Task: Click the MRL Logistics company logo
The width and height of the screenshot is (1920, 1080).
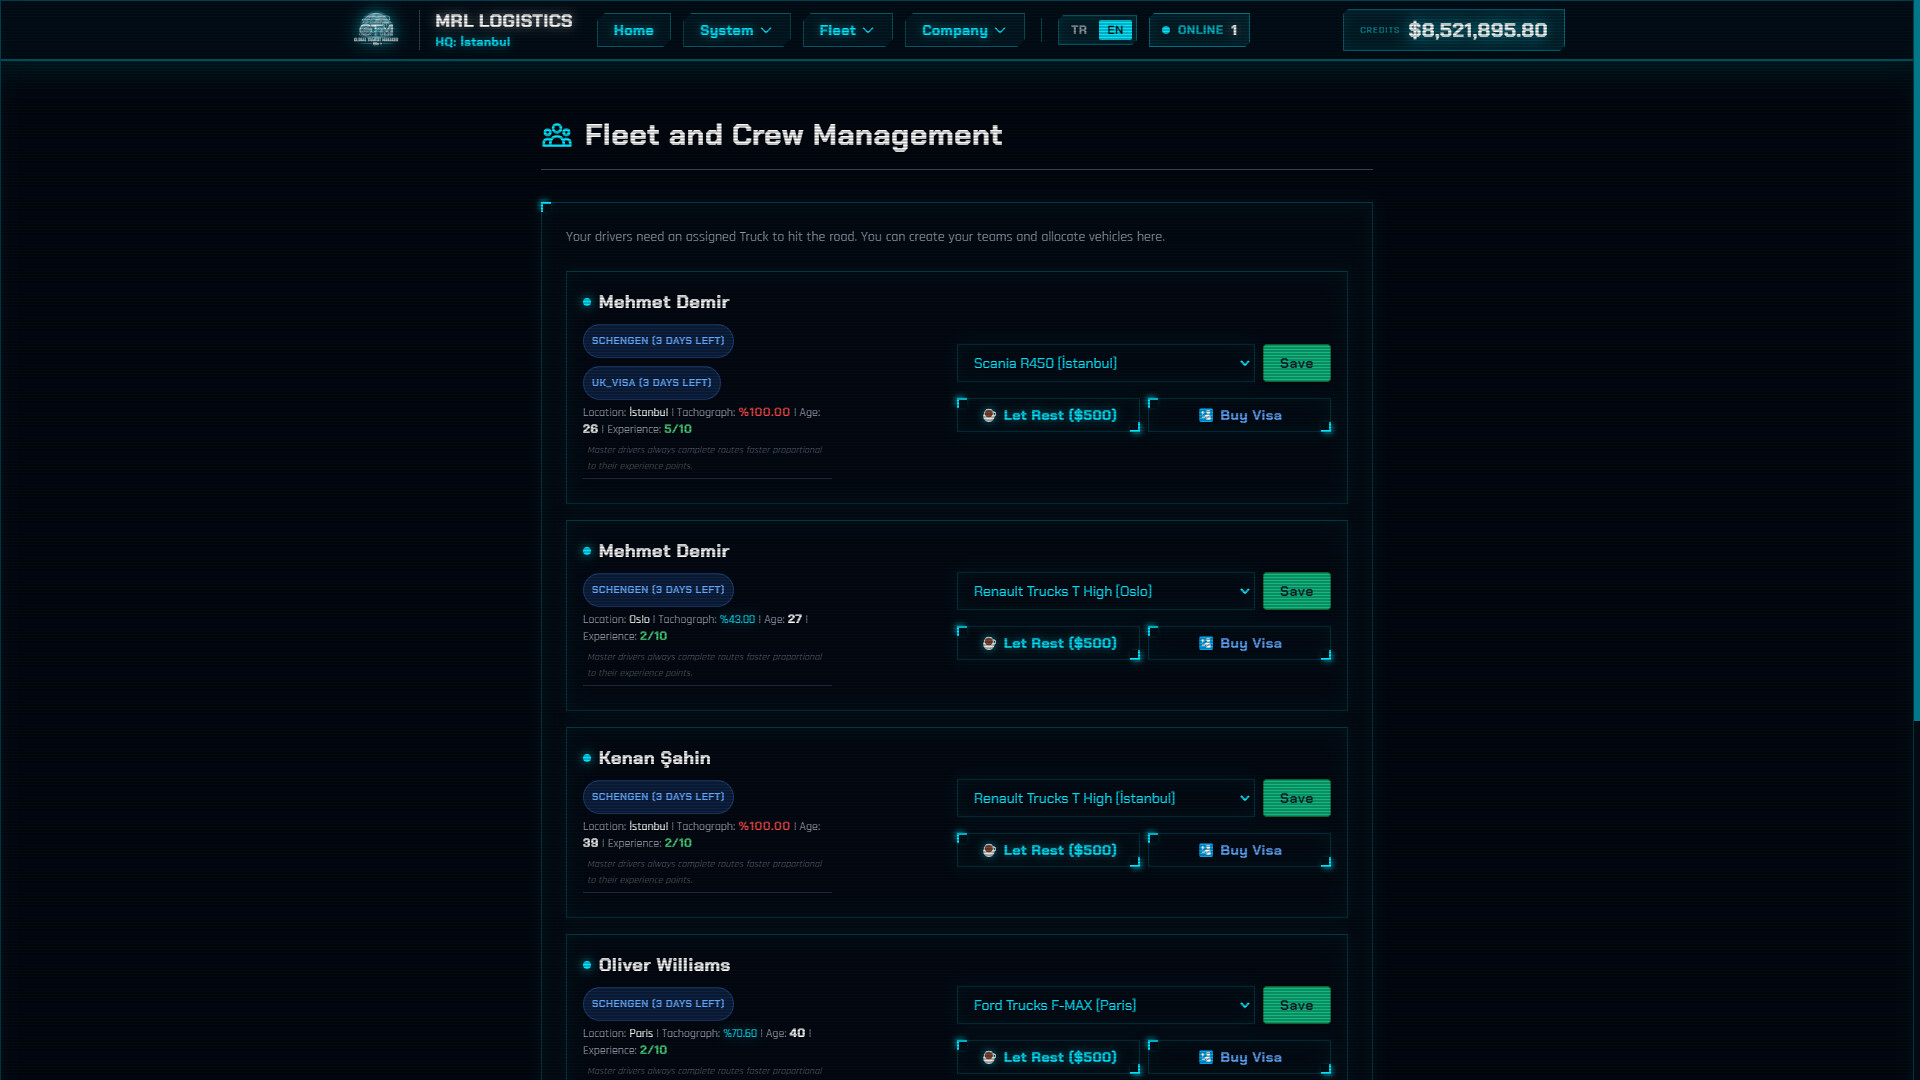Action: tap(377, 29)
